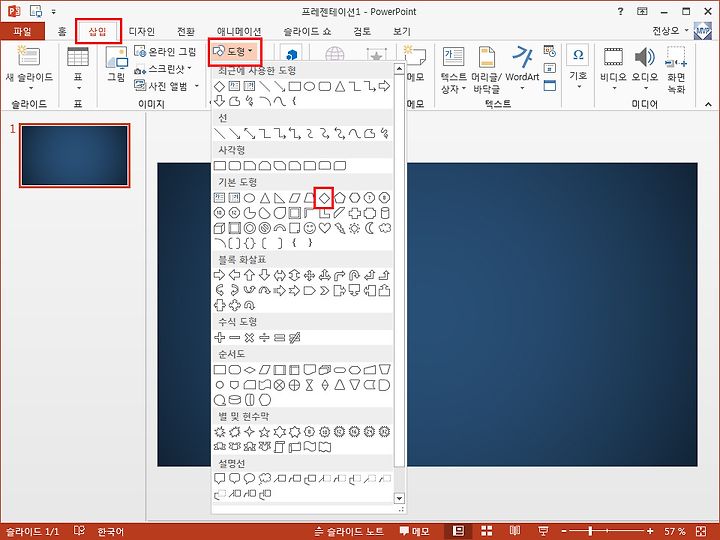The image size is (720, 540).
Task: Switch to the 애니메이션 tab
Action: (x=239, y=31)
